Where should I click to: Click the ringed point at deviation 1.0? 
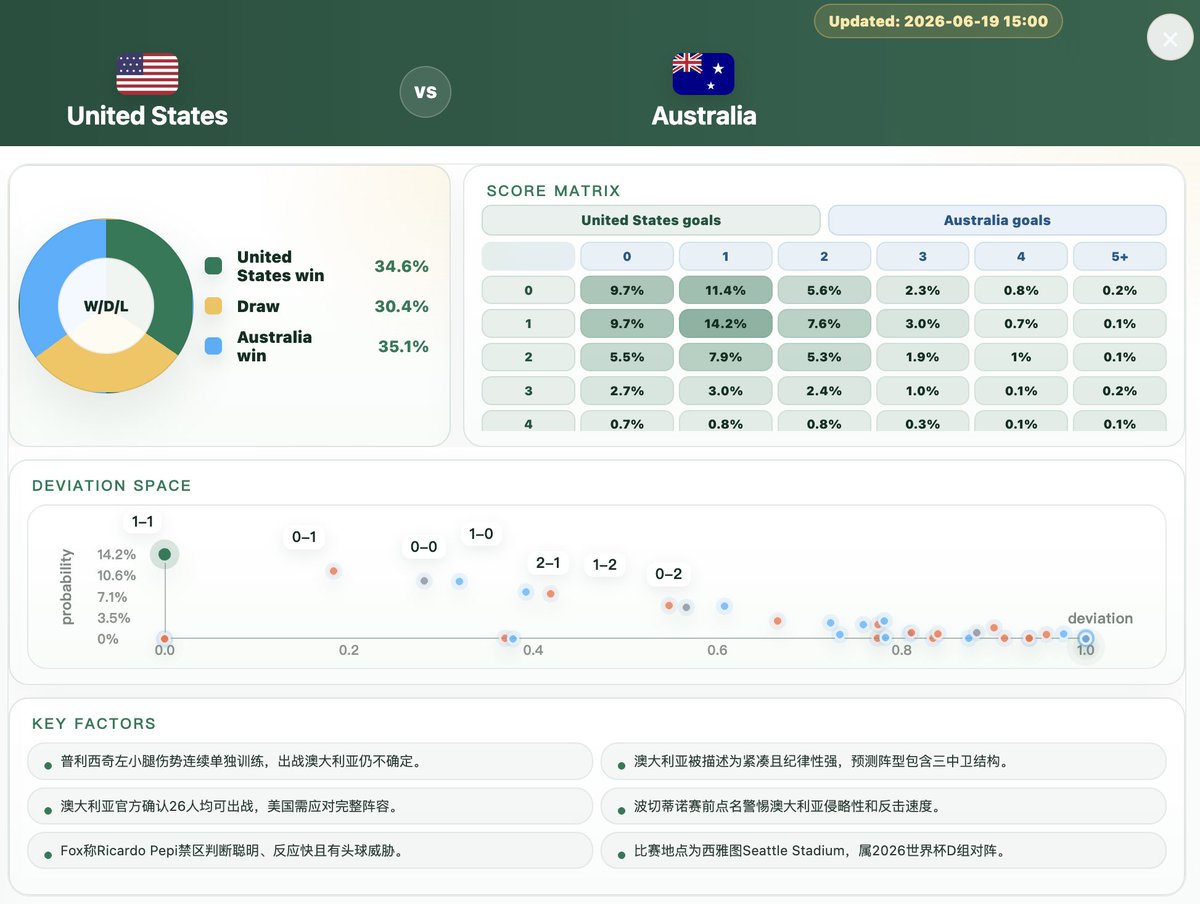[1086, 638]
